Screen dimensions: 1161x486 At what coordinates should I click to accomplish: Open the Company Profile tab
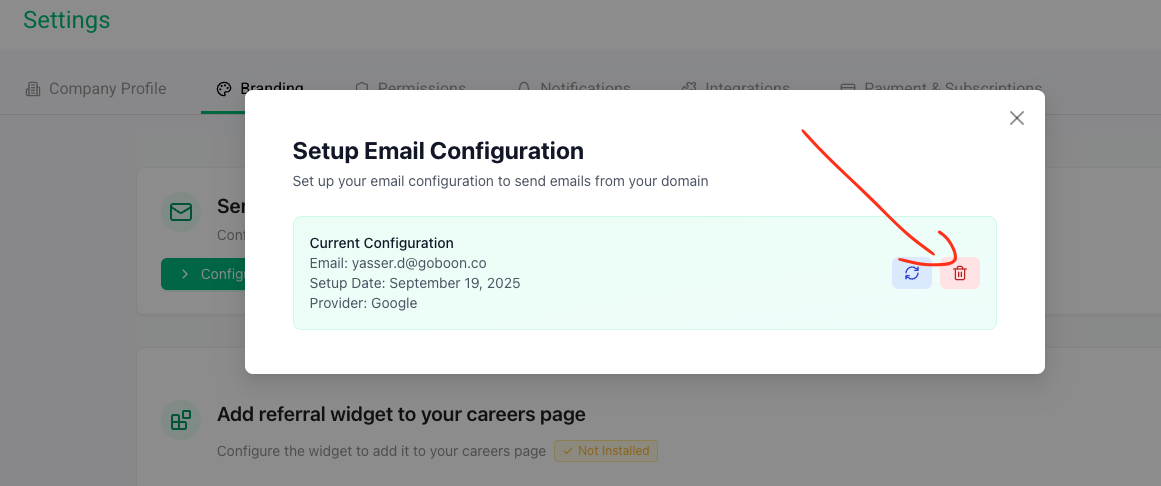(x=107, y=89)
